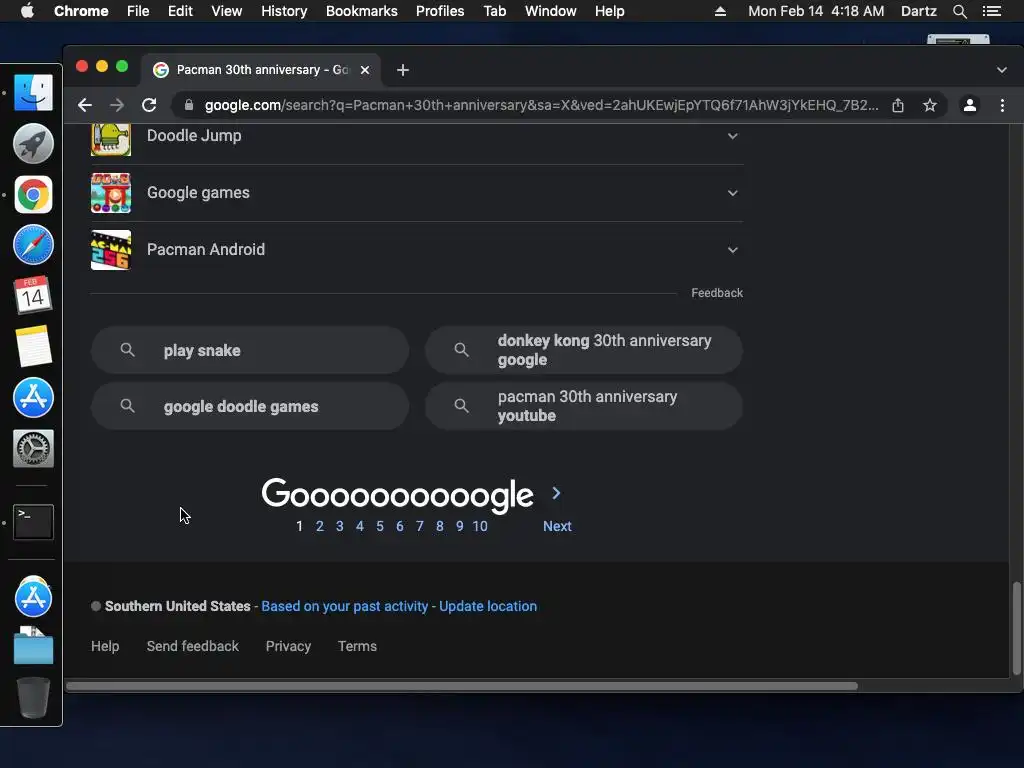
Task: Click Based on your past activity
Action: pyautogui.click(x=345, y=606)
